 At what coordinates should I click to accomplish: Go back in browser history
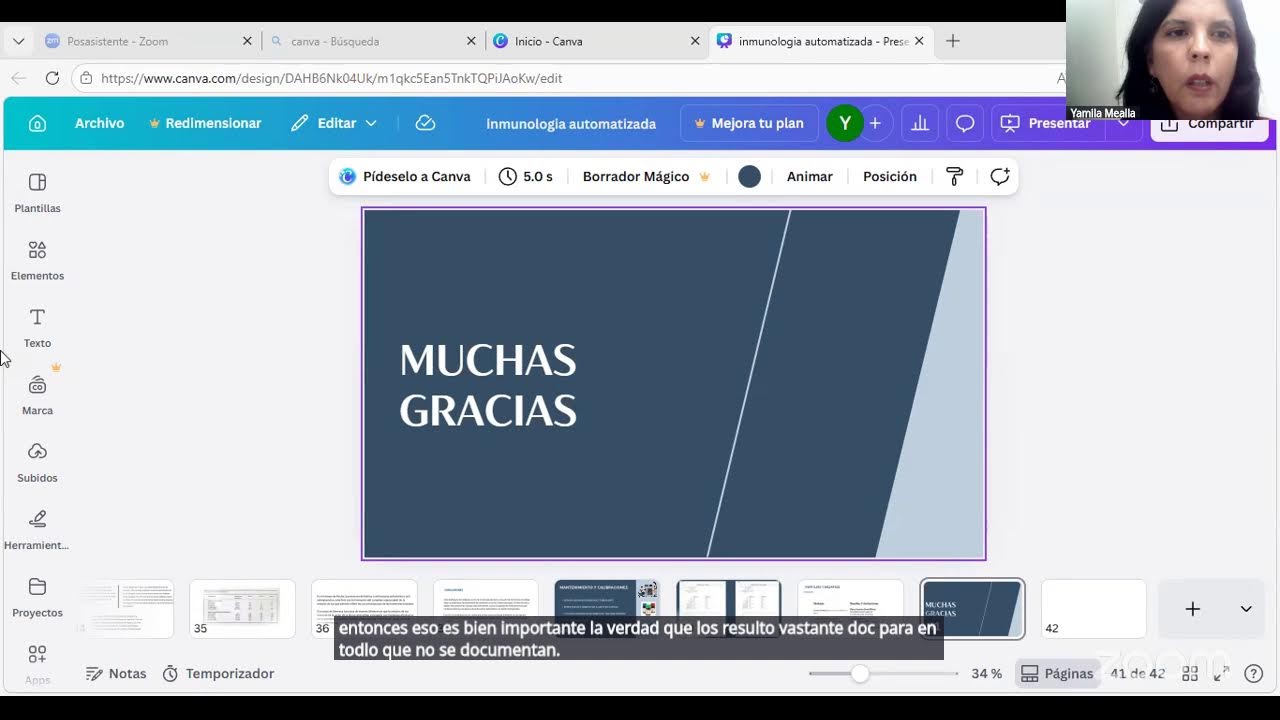19,78
